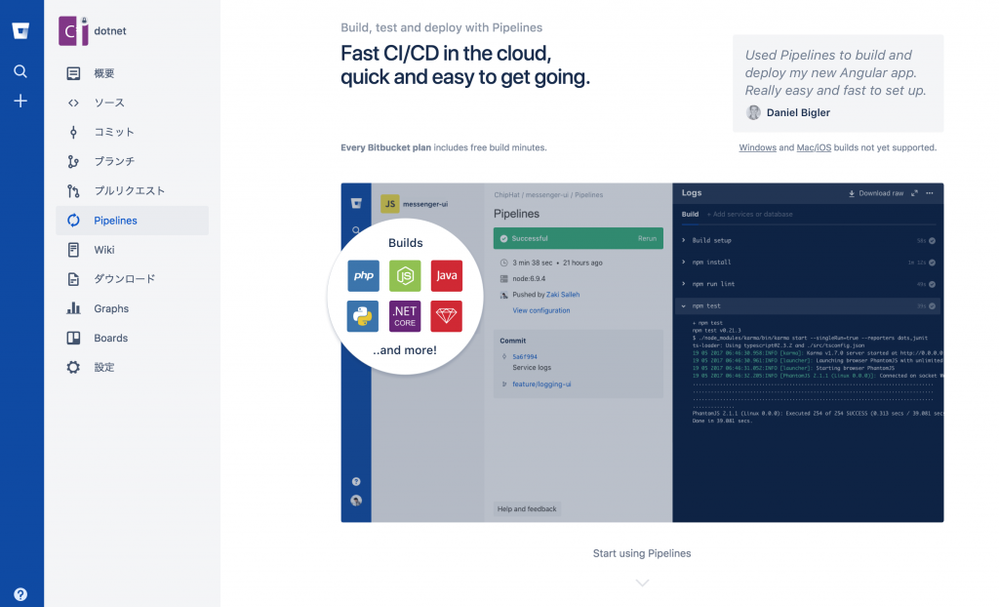The width and height of the screenshot is (999, 607).
Task: Open Boards in the sidebar
Action: (x=132, y=338)
